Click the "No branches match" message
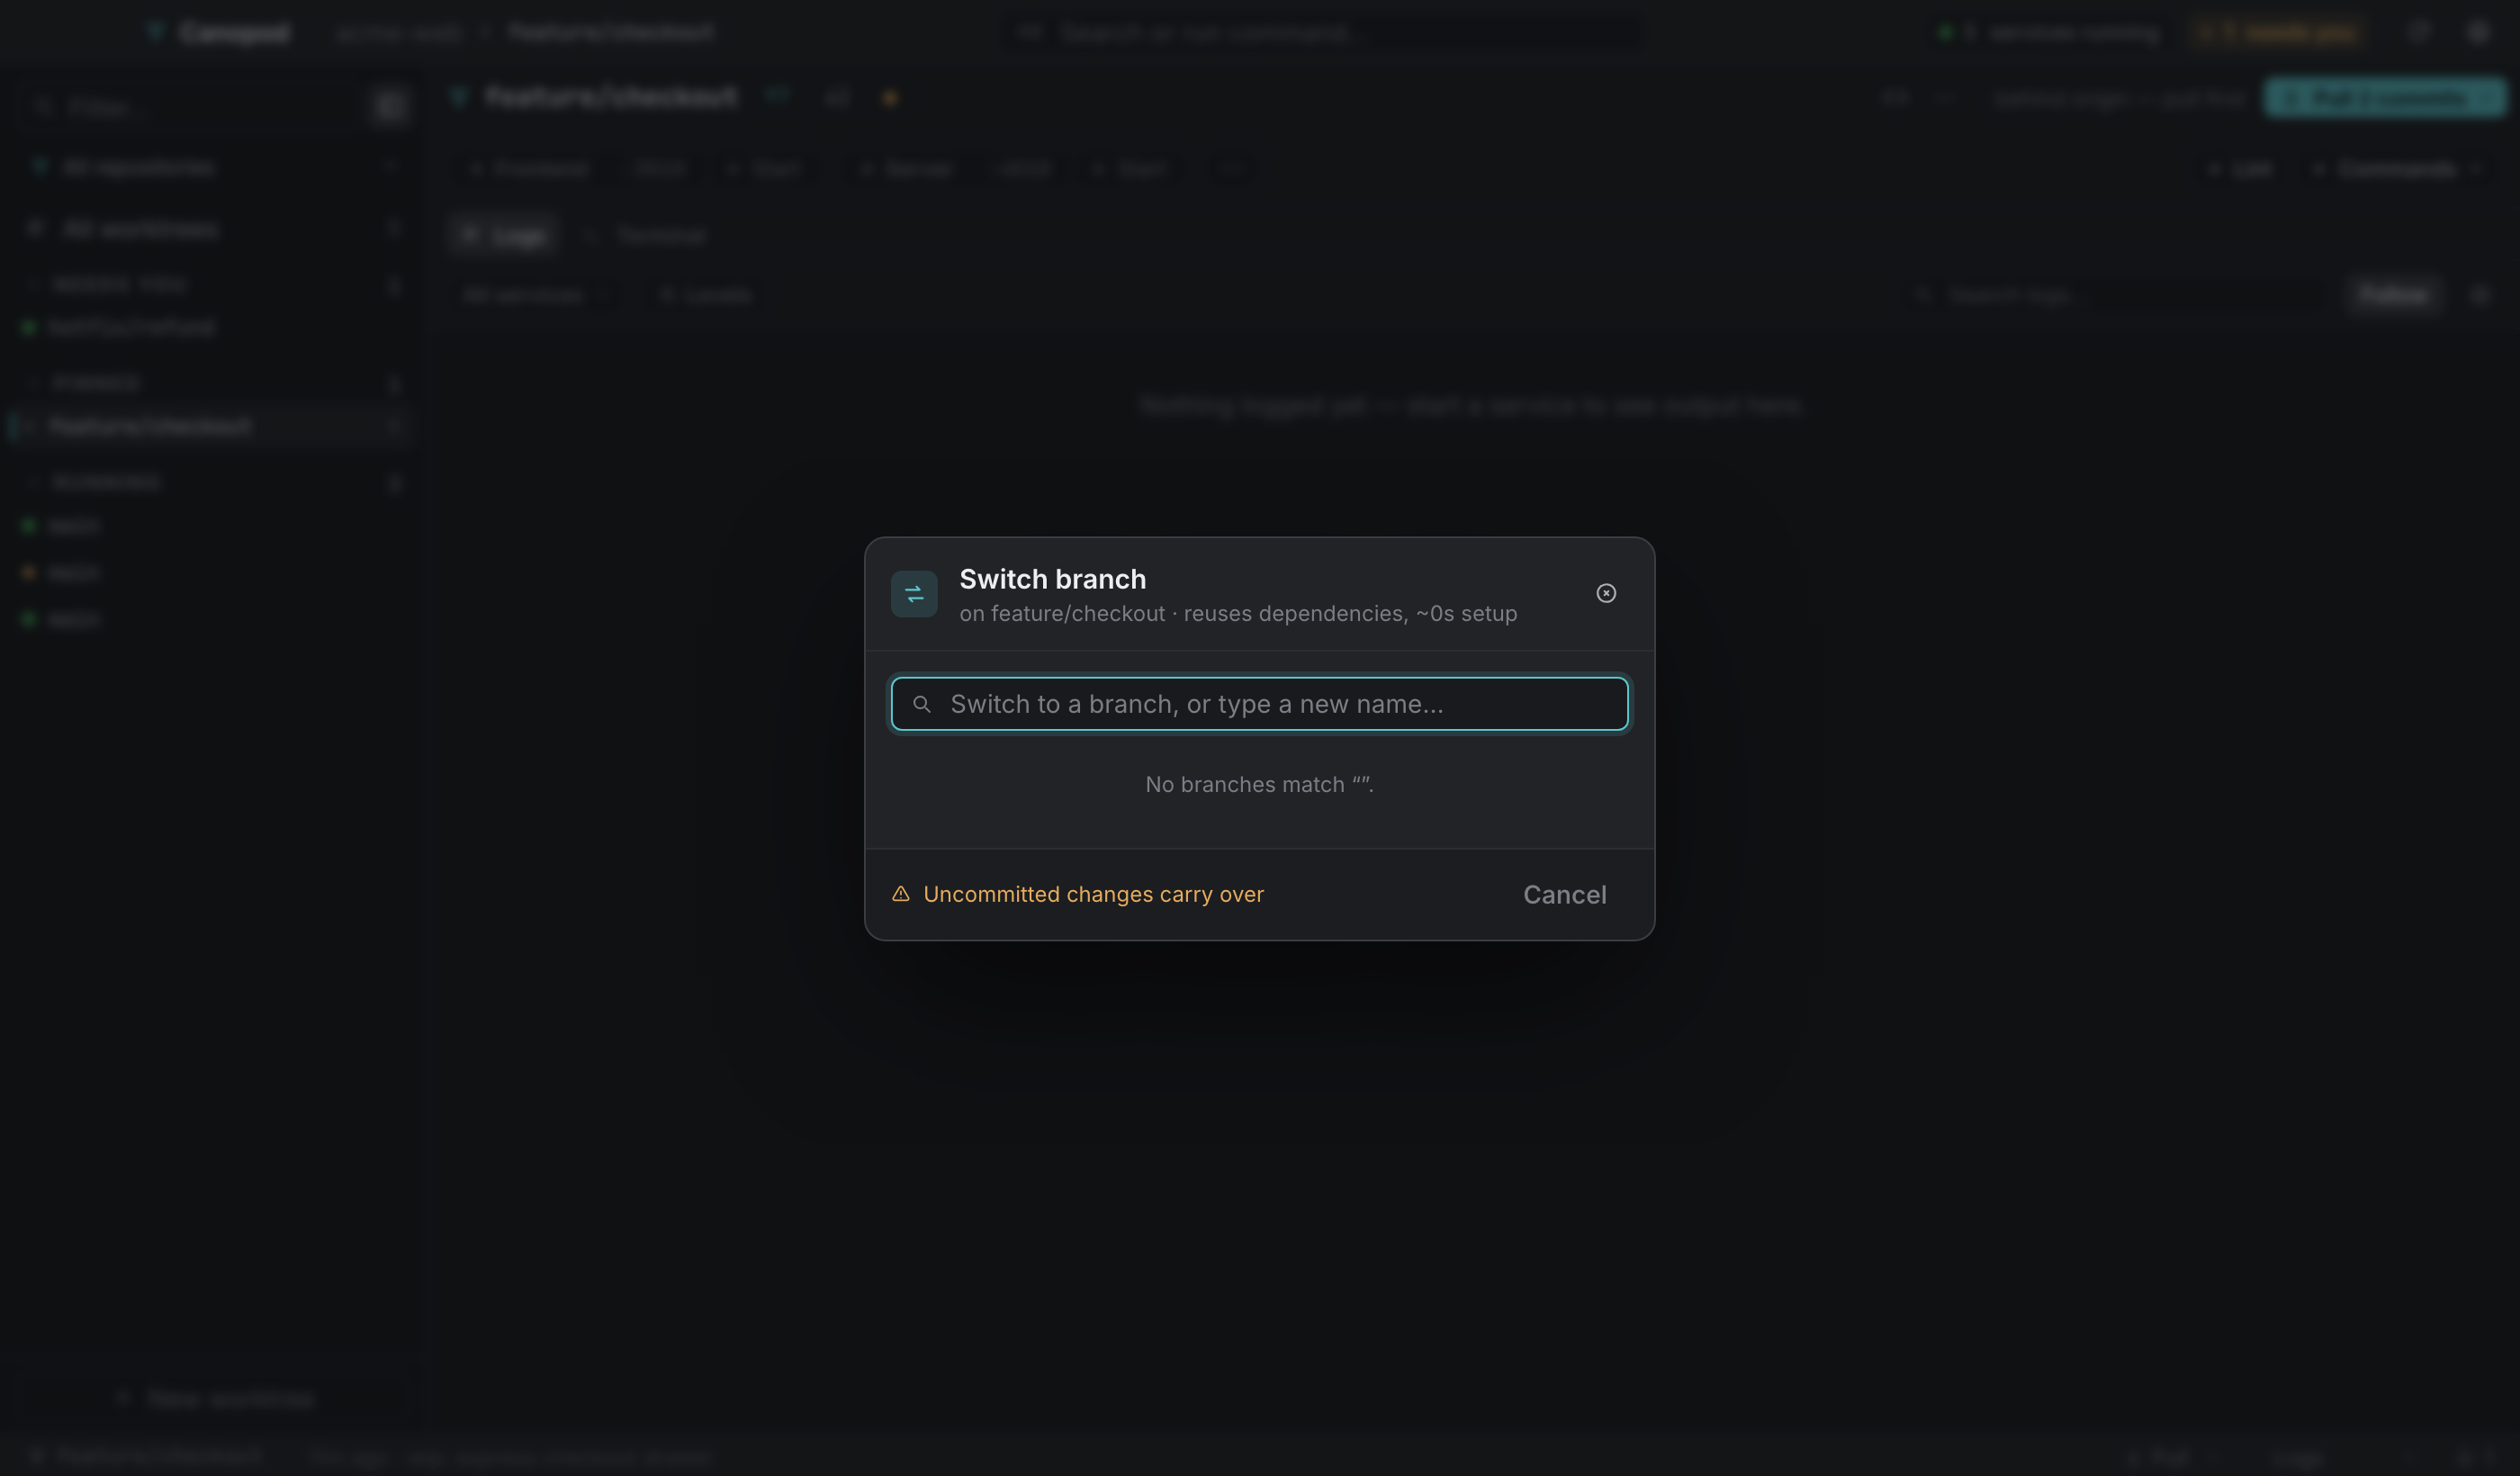This screenshot has height=1476, width=2520. (1259, 785)
